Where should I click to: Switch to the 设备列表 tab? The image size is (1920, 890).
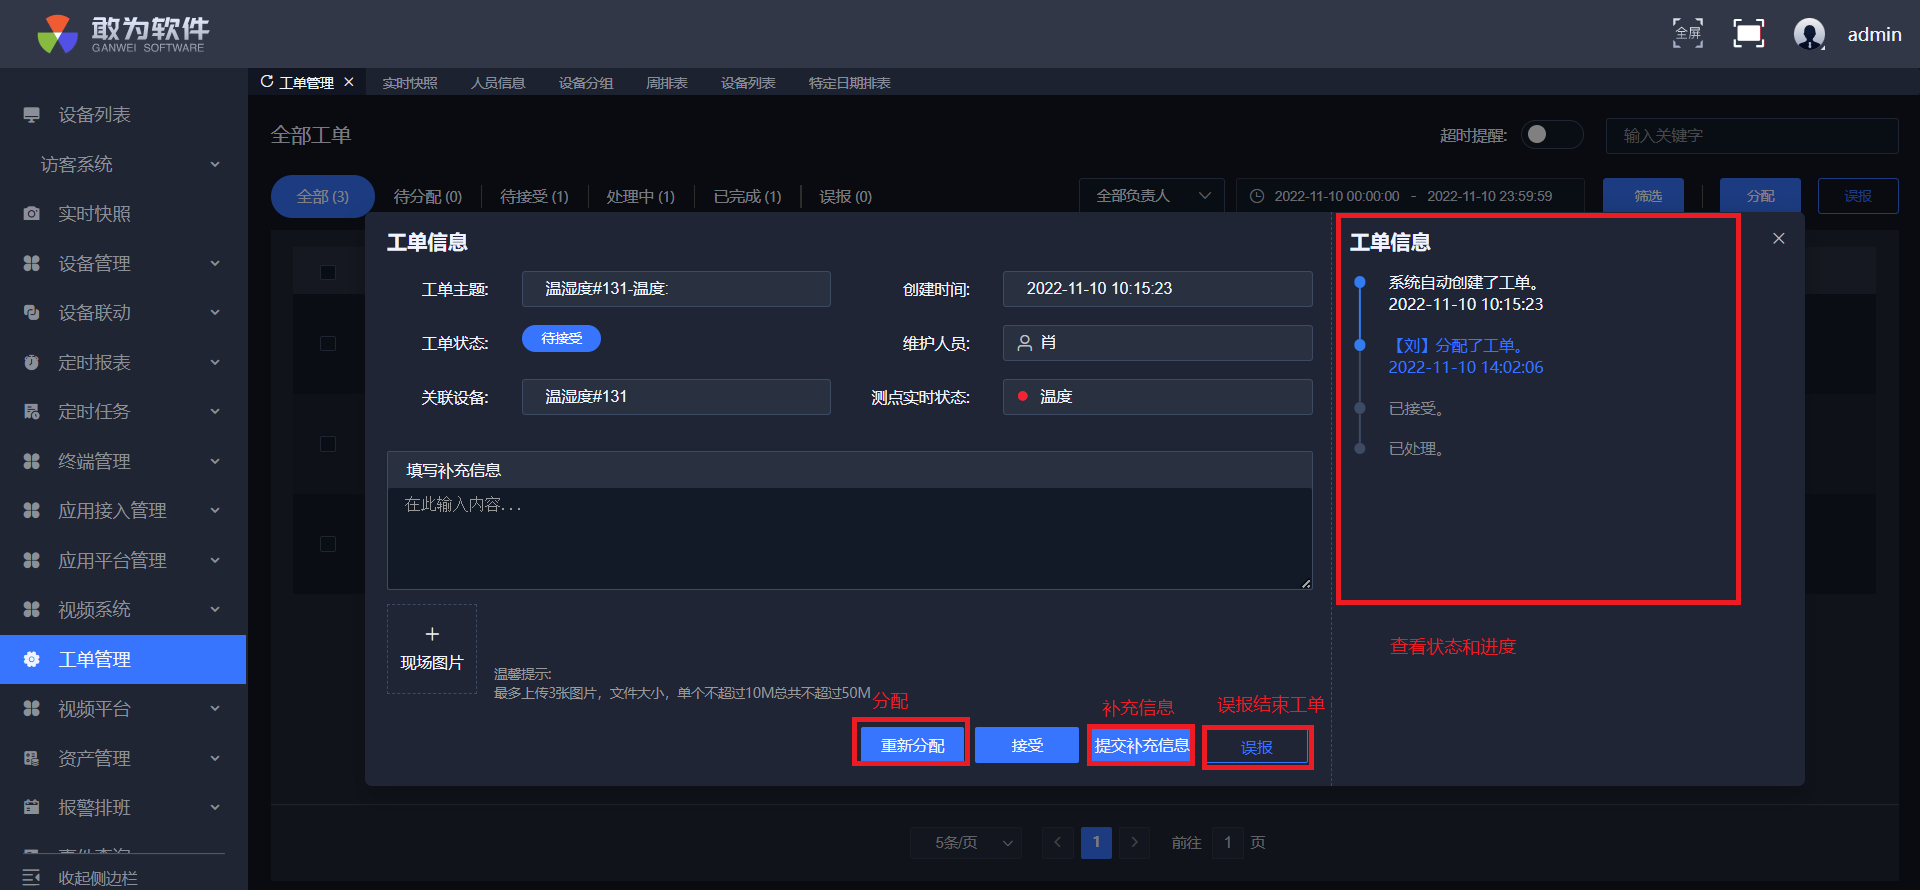[748, 83]
